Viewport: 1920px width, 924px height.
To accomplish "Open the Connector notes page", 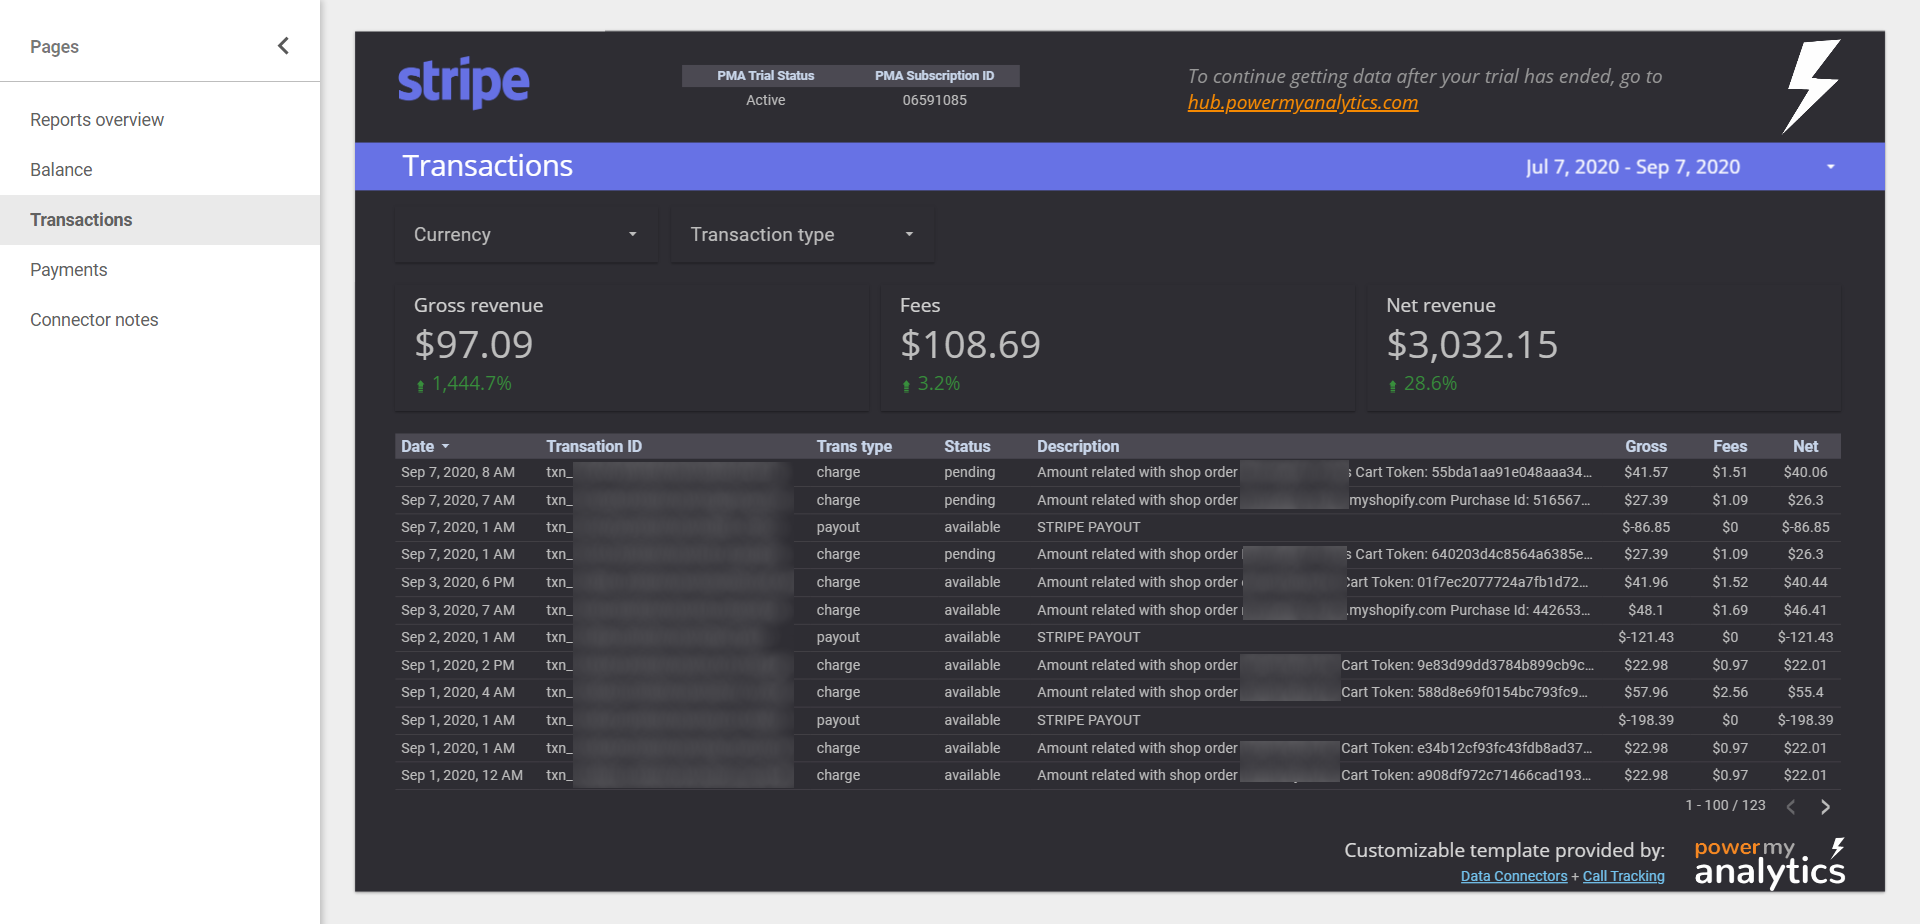I will pyautogui.click(x=94, y=320).
